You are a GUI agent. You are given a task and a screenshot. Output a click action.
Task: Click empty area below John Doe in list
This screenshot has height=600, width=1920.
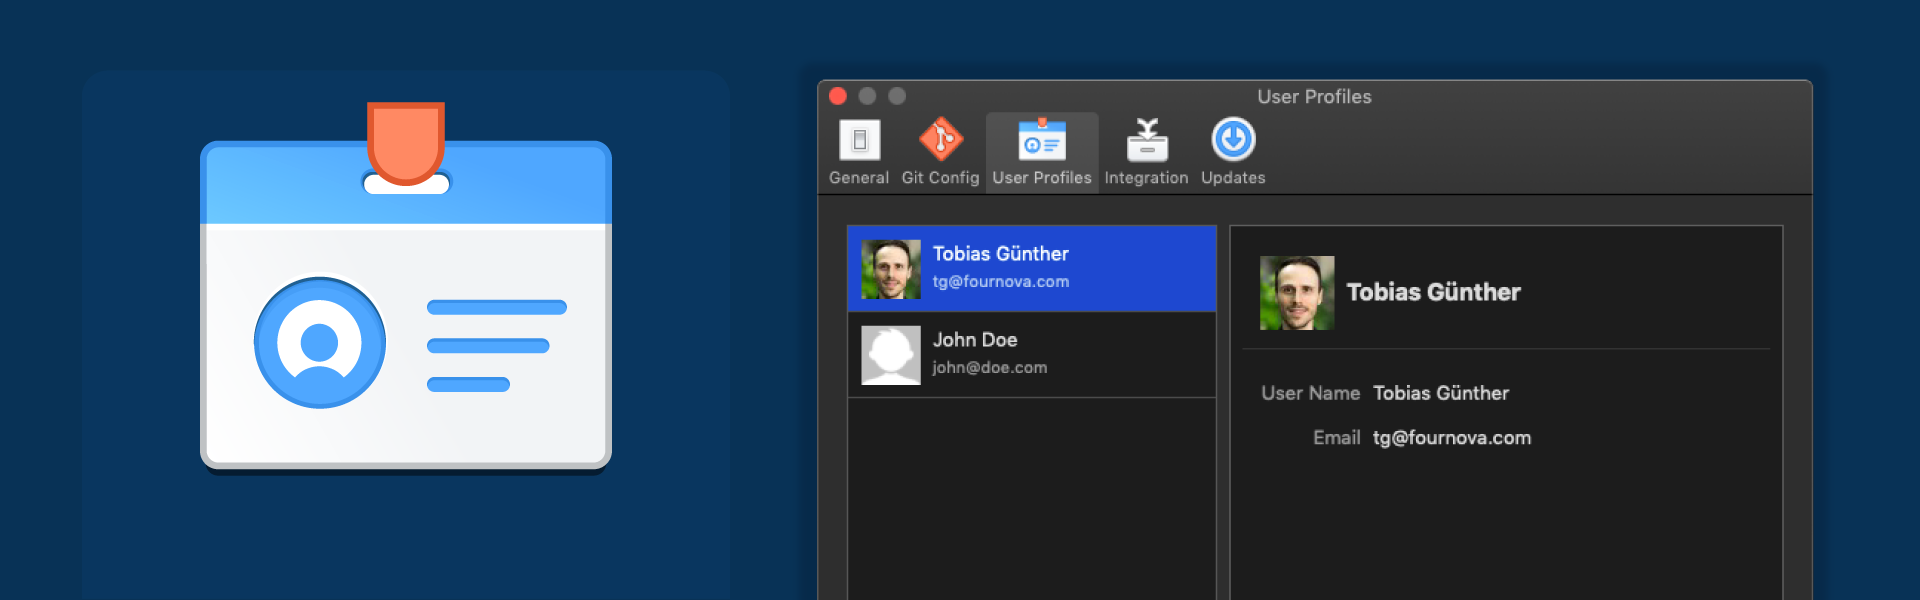tap(1031, 500)
